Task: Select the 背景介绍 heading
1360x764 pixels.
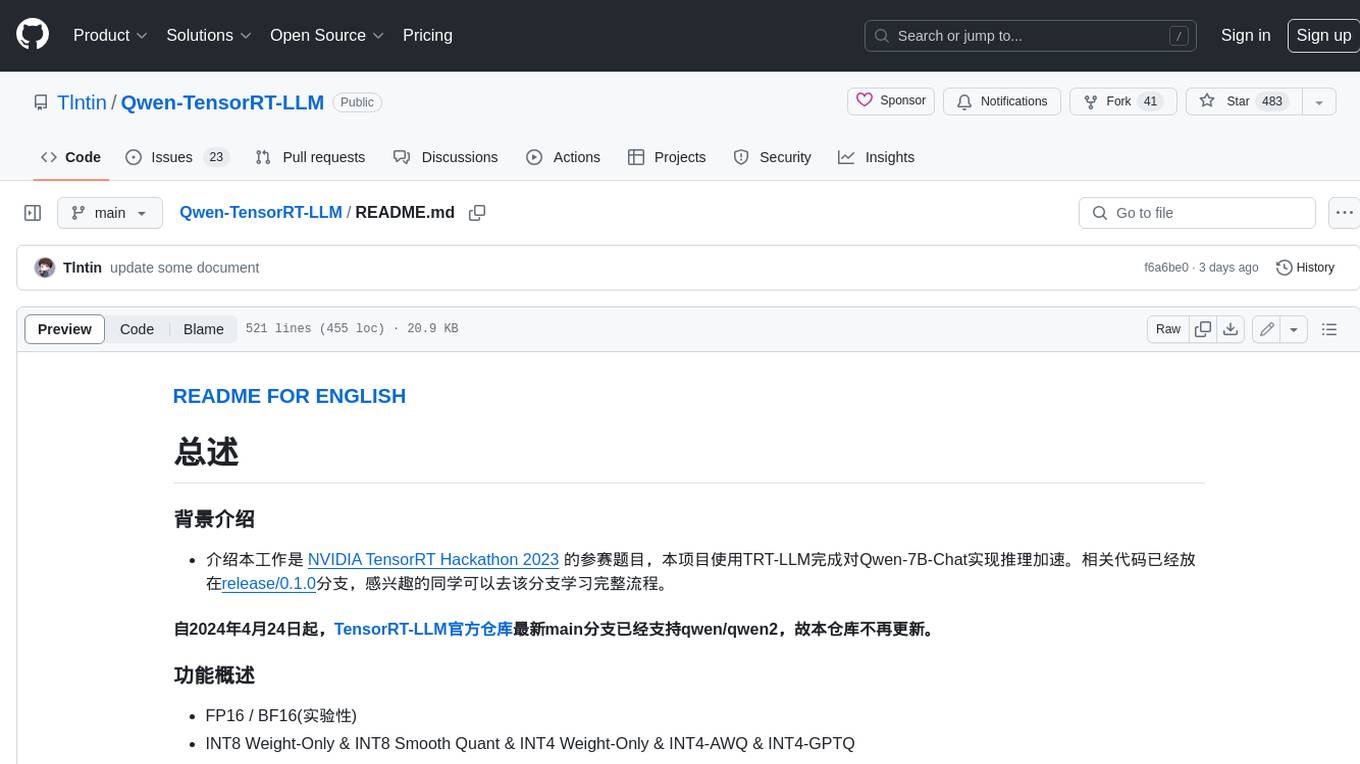Action: pos(214,519)
